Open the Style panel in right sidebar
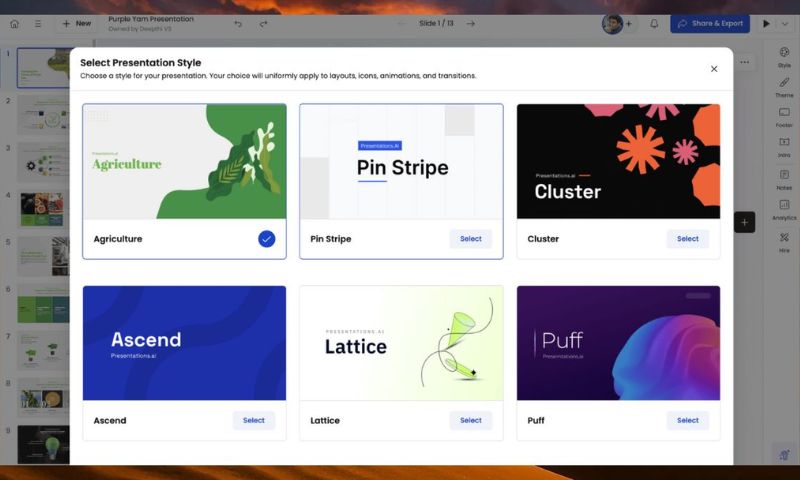This screenshot has width=800, height=480. (784, 56)
